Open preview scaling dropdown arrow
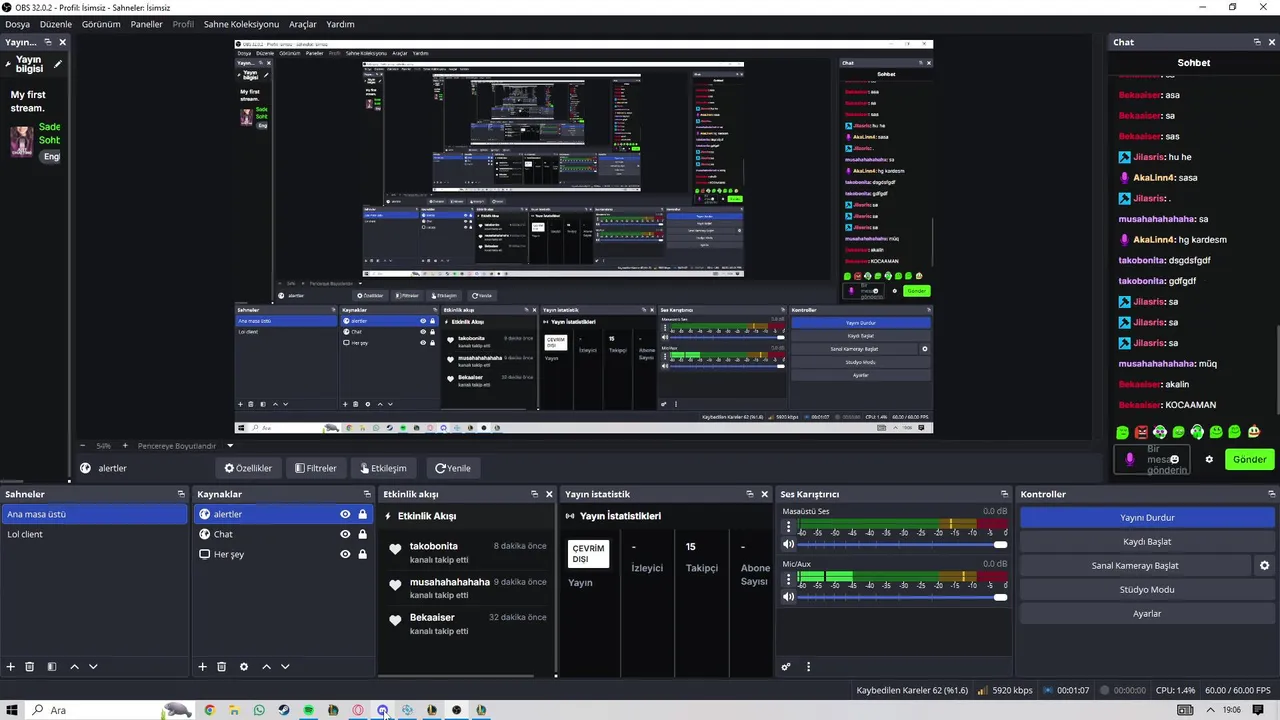 click(230, 446)
